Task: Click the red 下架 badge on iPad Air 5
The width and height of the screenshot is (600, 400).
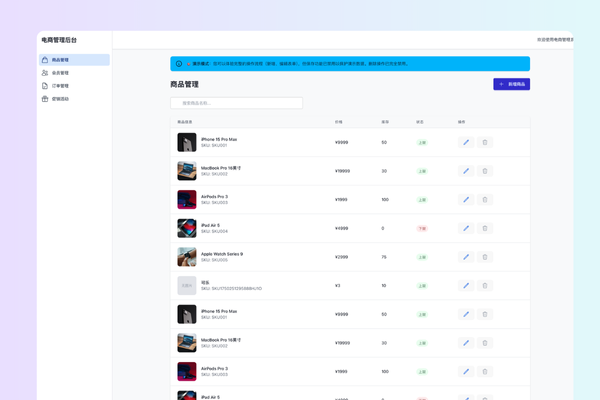Action: (422, 229)
